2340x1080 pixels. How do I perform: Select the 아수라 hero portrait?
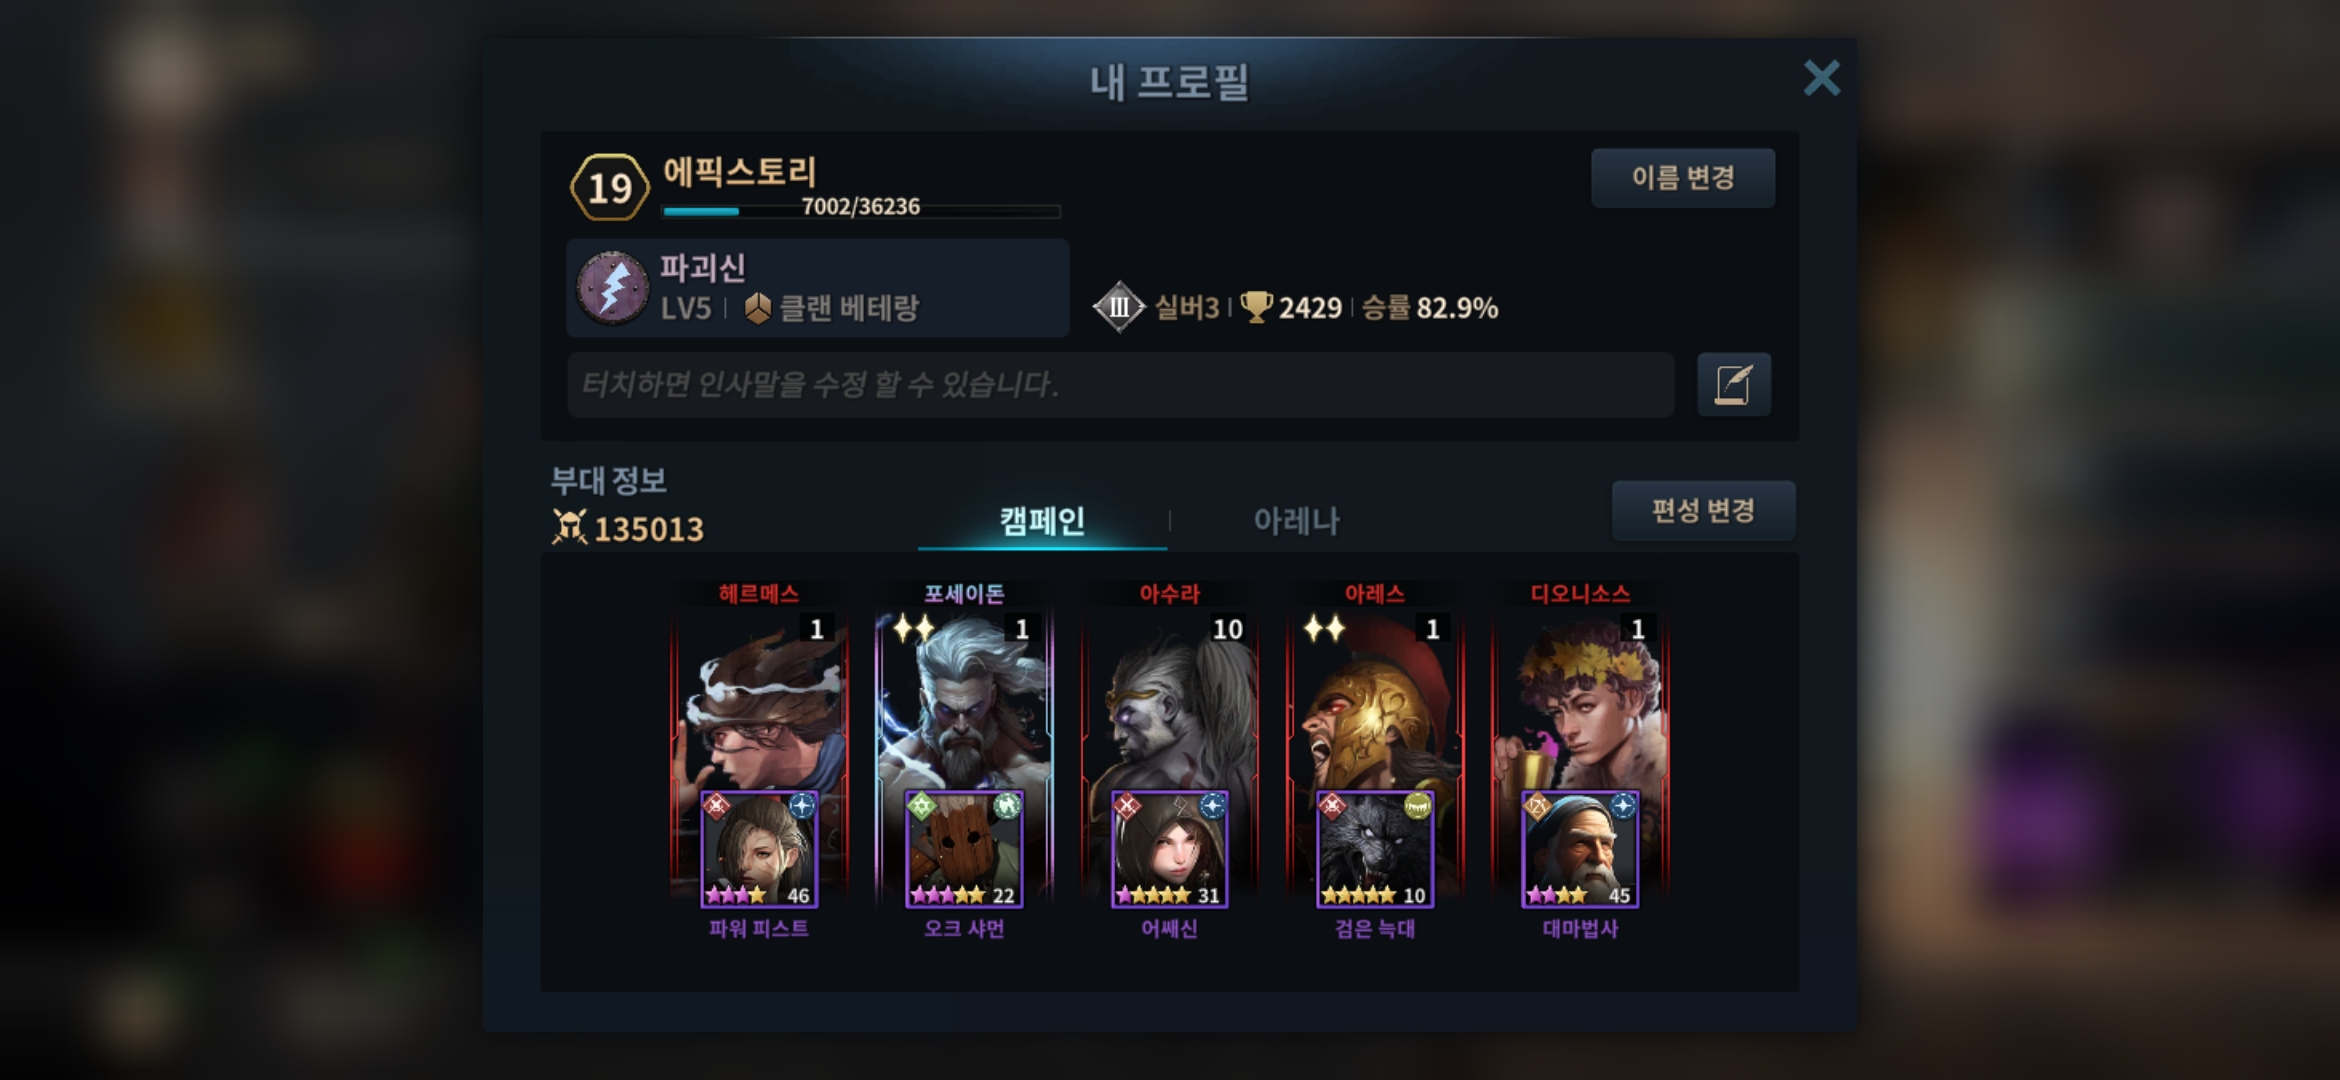pos(1170,700)
